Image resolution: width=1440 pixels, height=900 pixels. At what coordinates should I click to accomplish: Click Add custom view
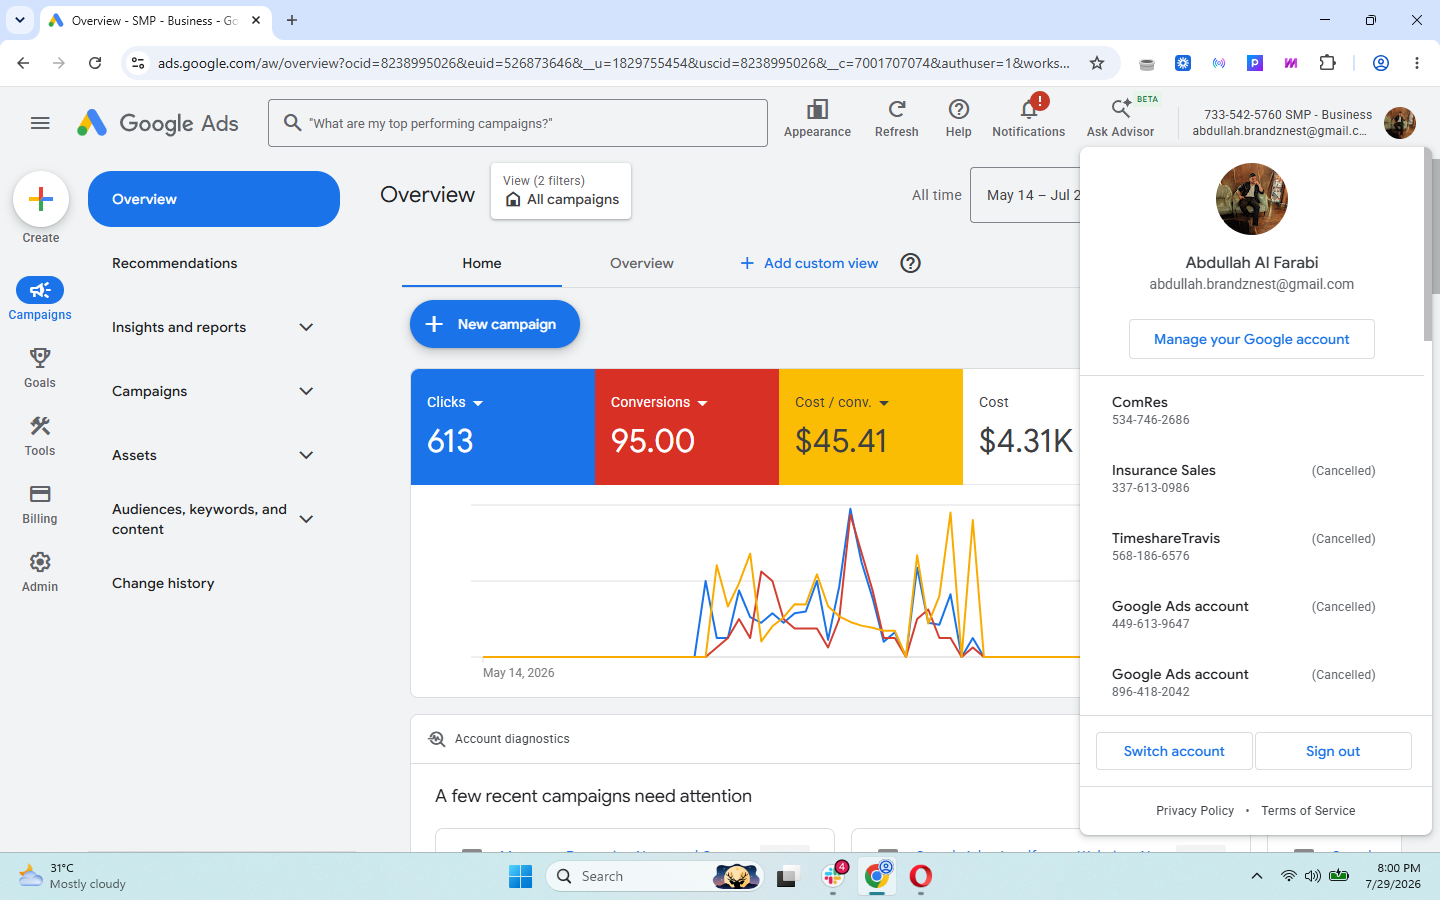(x=809, y=263)
